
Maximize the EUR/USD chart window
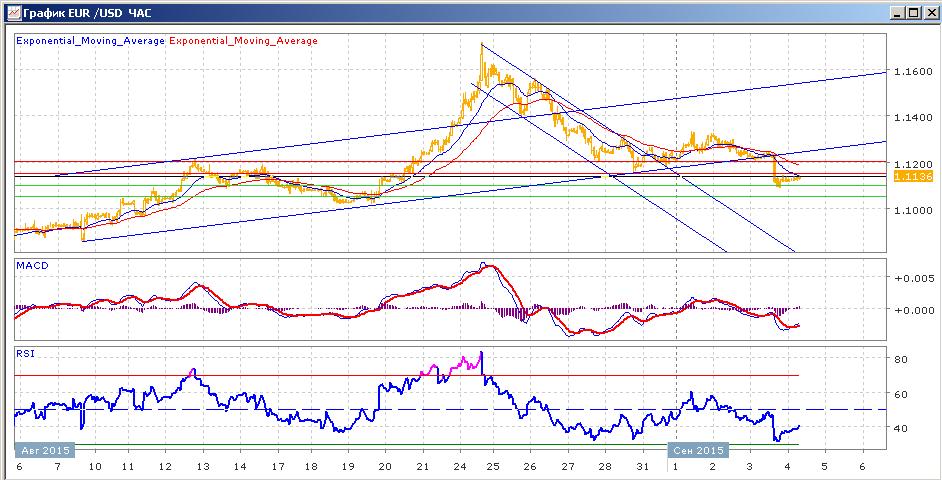click(x=913, y=13)
